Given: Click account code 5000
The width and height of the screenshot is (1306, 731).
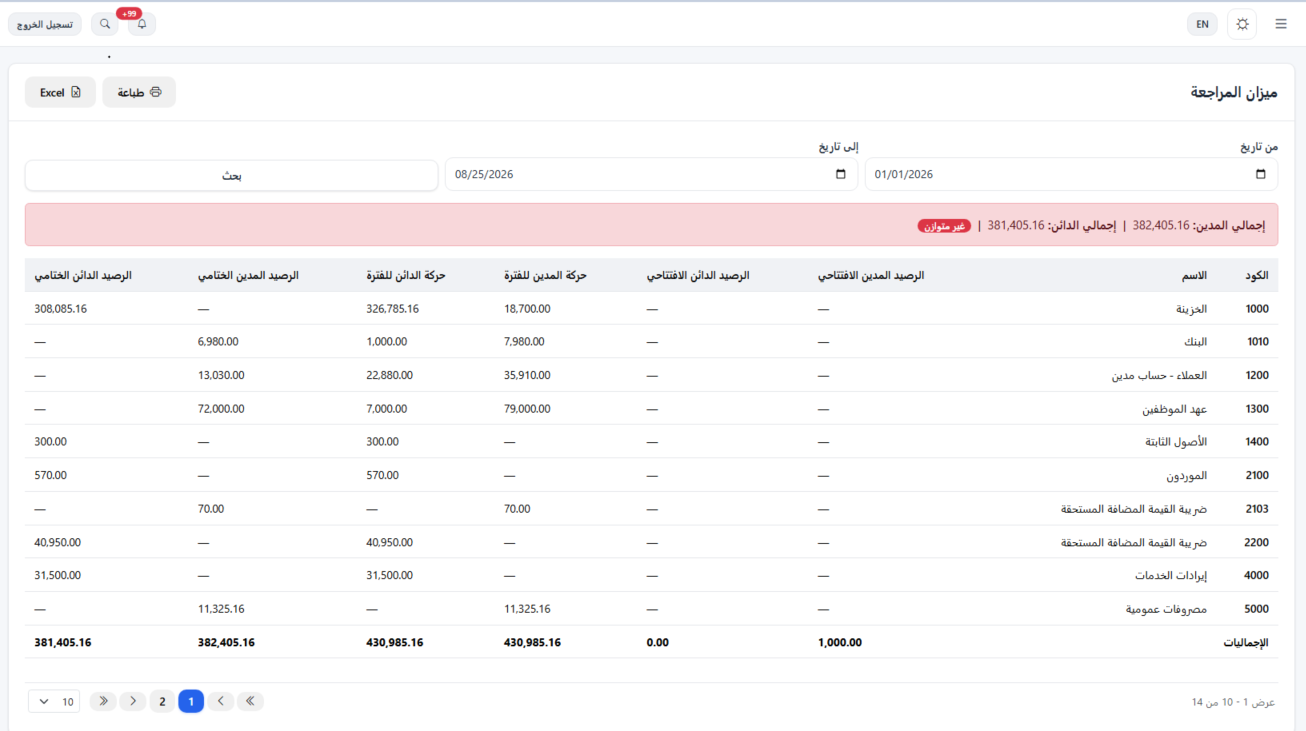Looking at the screenshot, I should coord(1257,609).
